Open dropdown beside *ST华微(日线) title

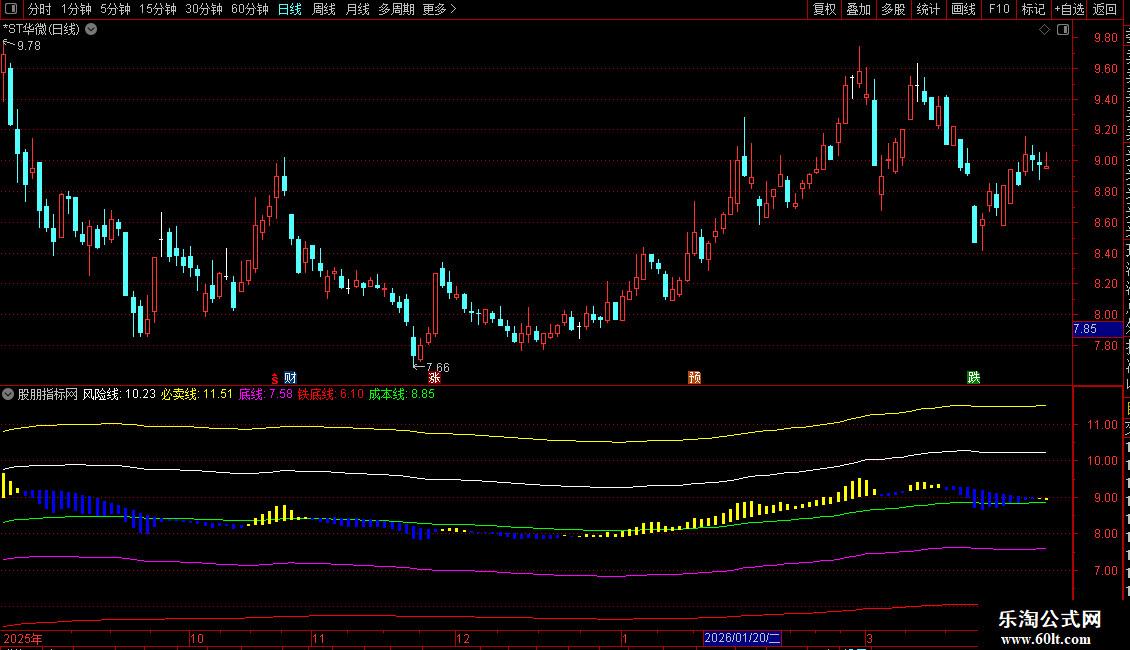92,29
